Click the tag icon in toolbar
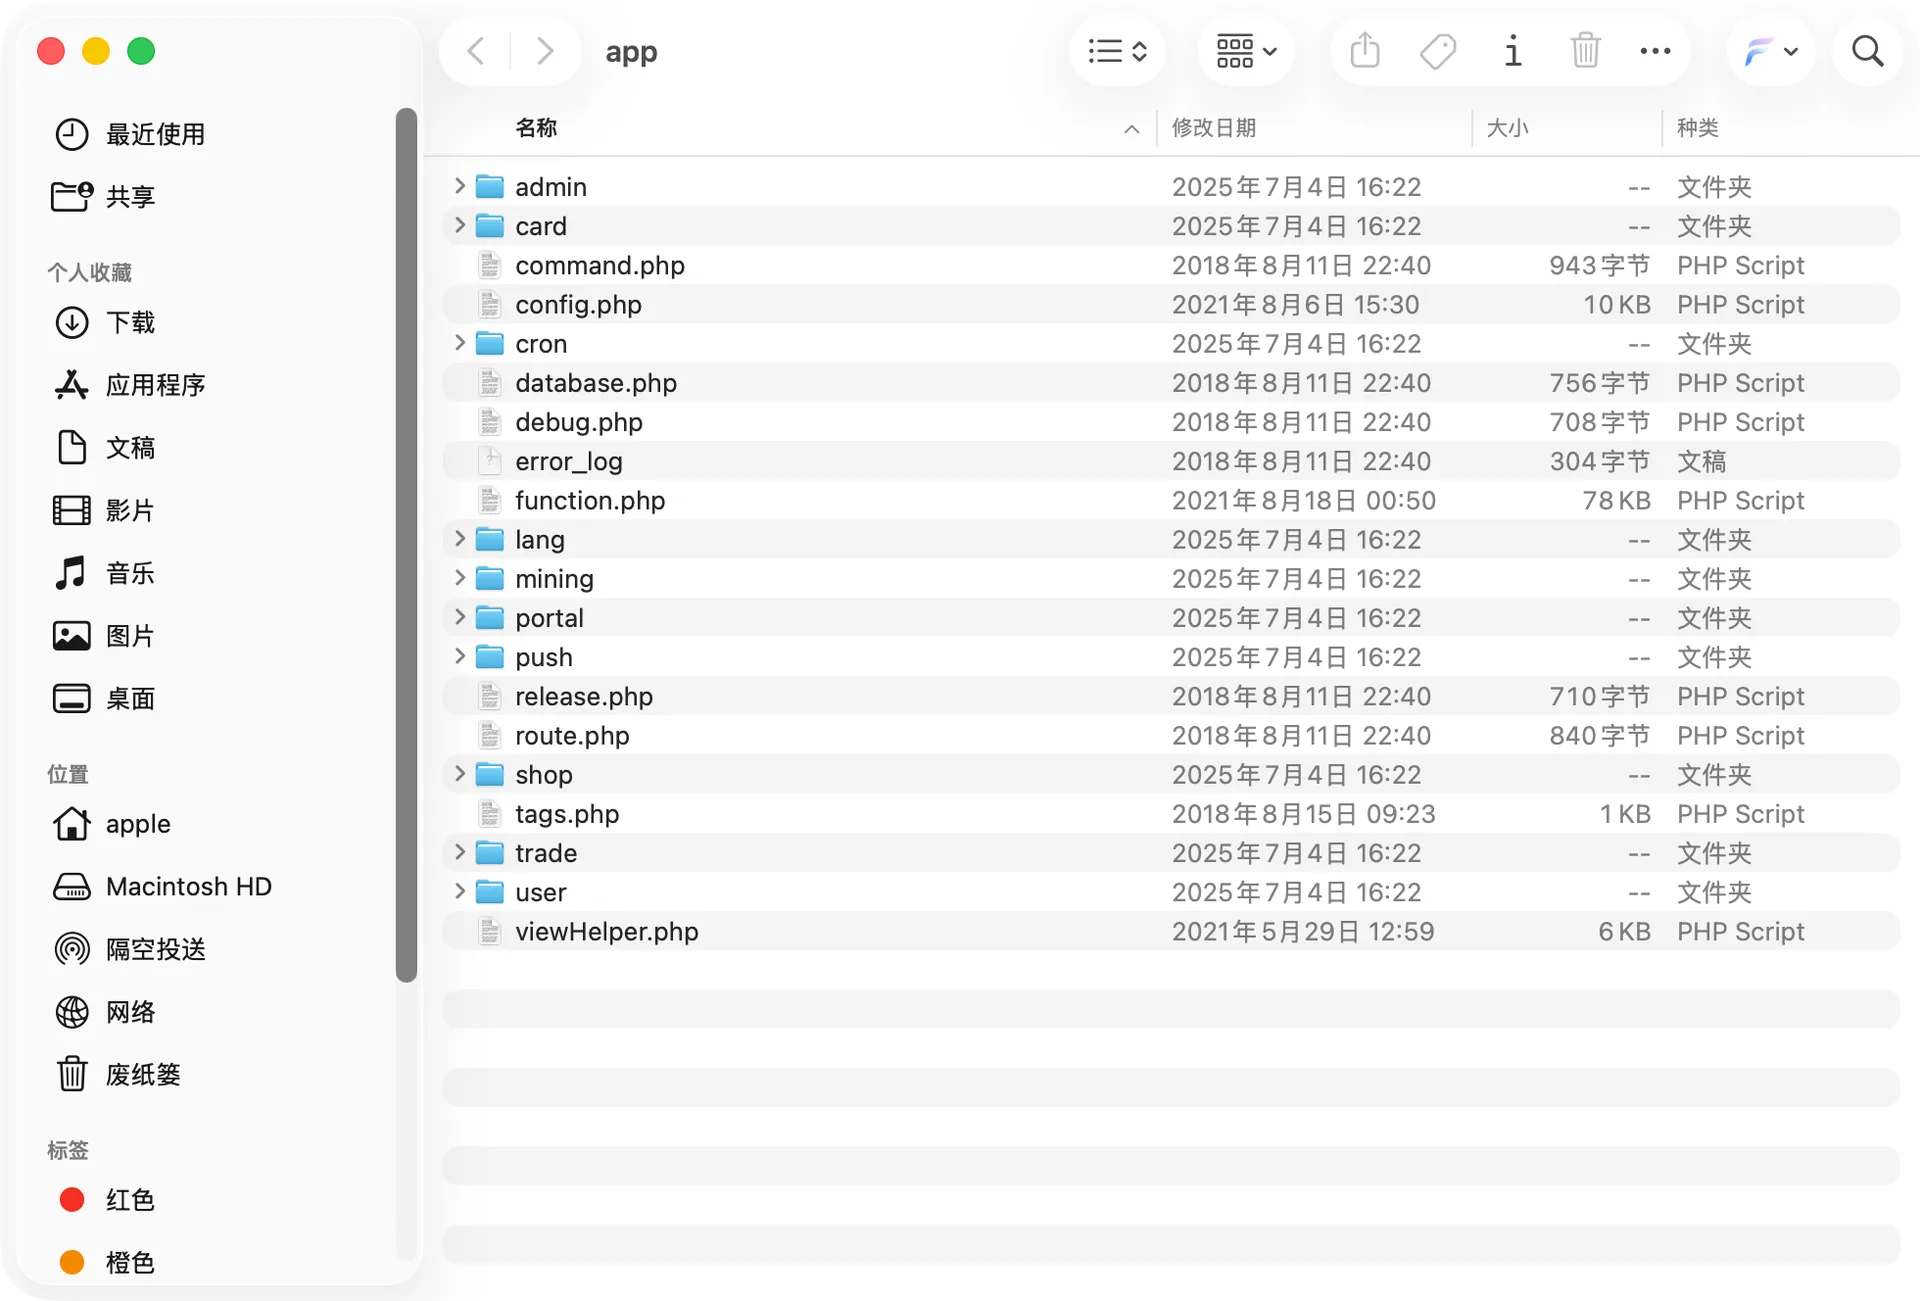This screenshot has width=1920, height=1301. [x=1438, y=51]
